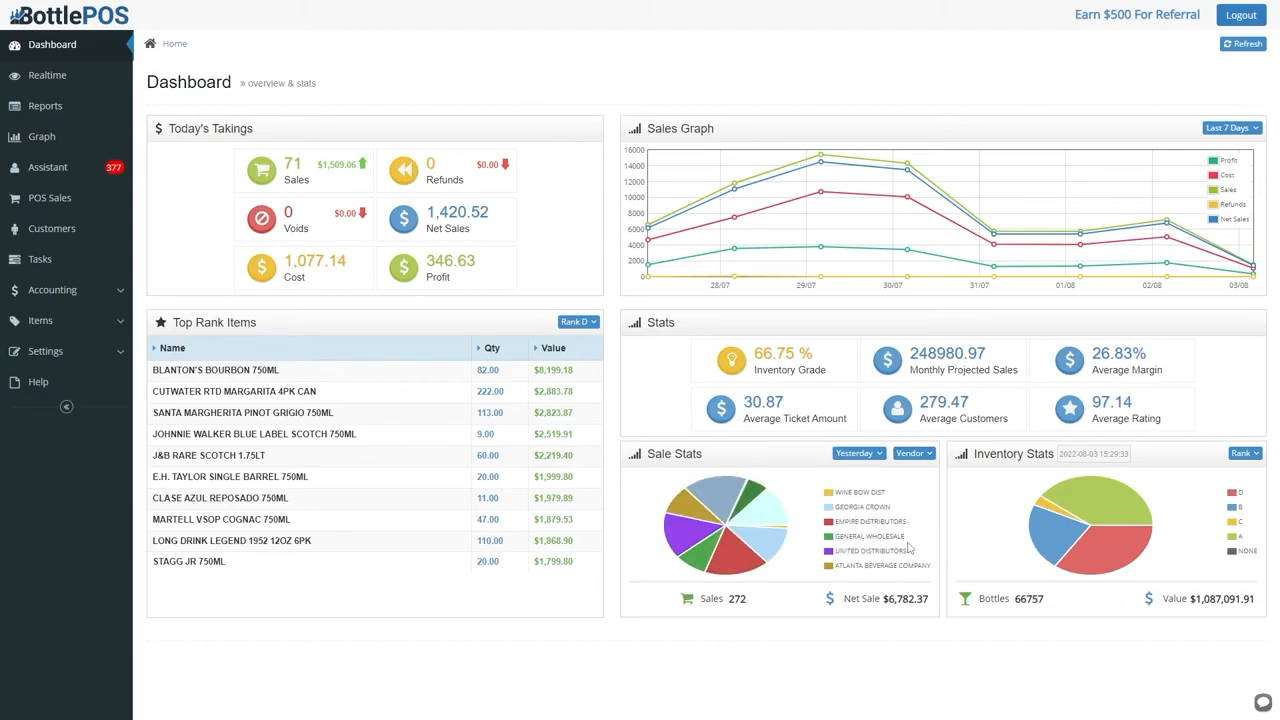Open the Rank D dropdown
Viewport: 1280px width, 720px height.
pyautogui.click(x=579, y=322)
